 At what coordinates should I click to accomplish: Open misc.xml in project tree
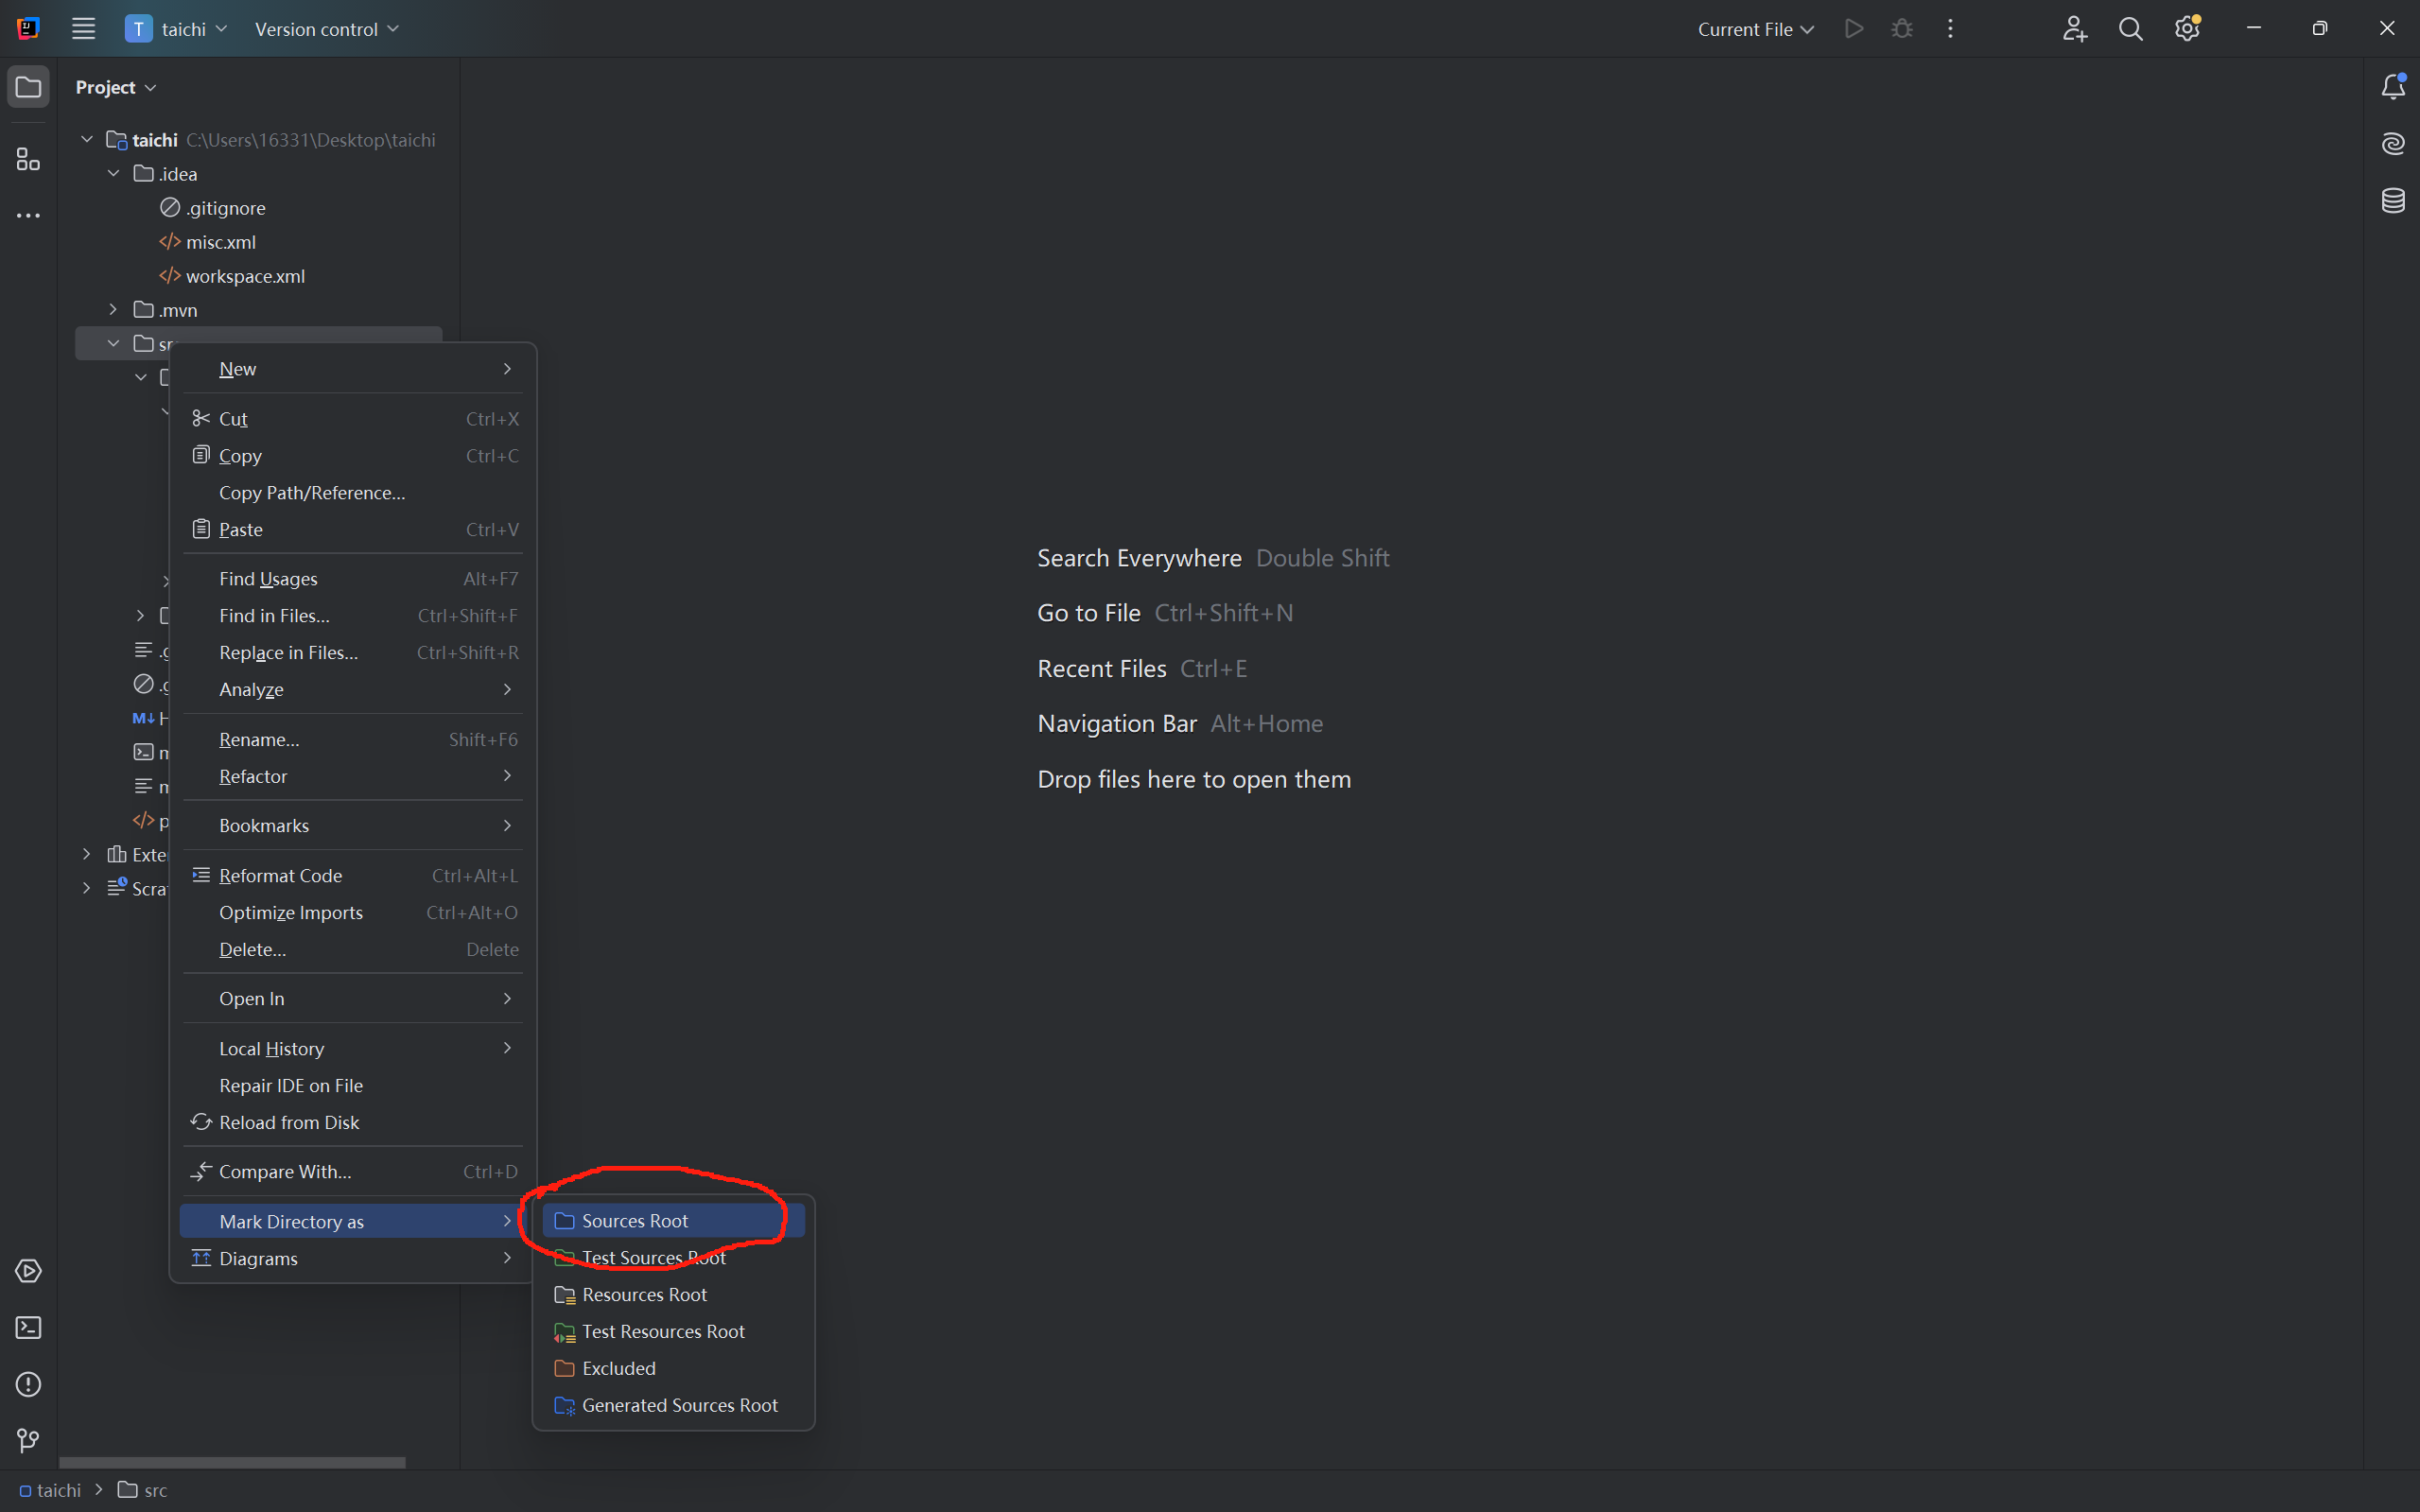click(x=220, y=242)
